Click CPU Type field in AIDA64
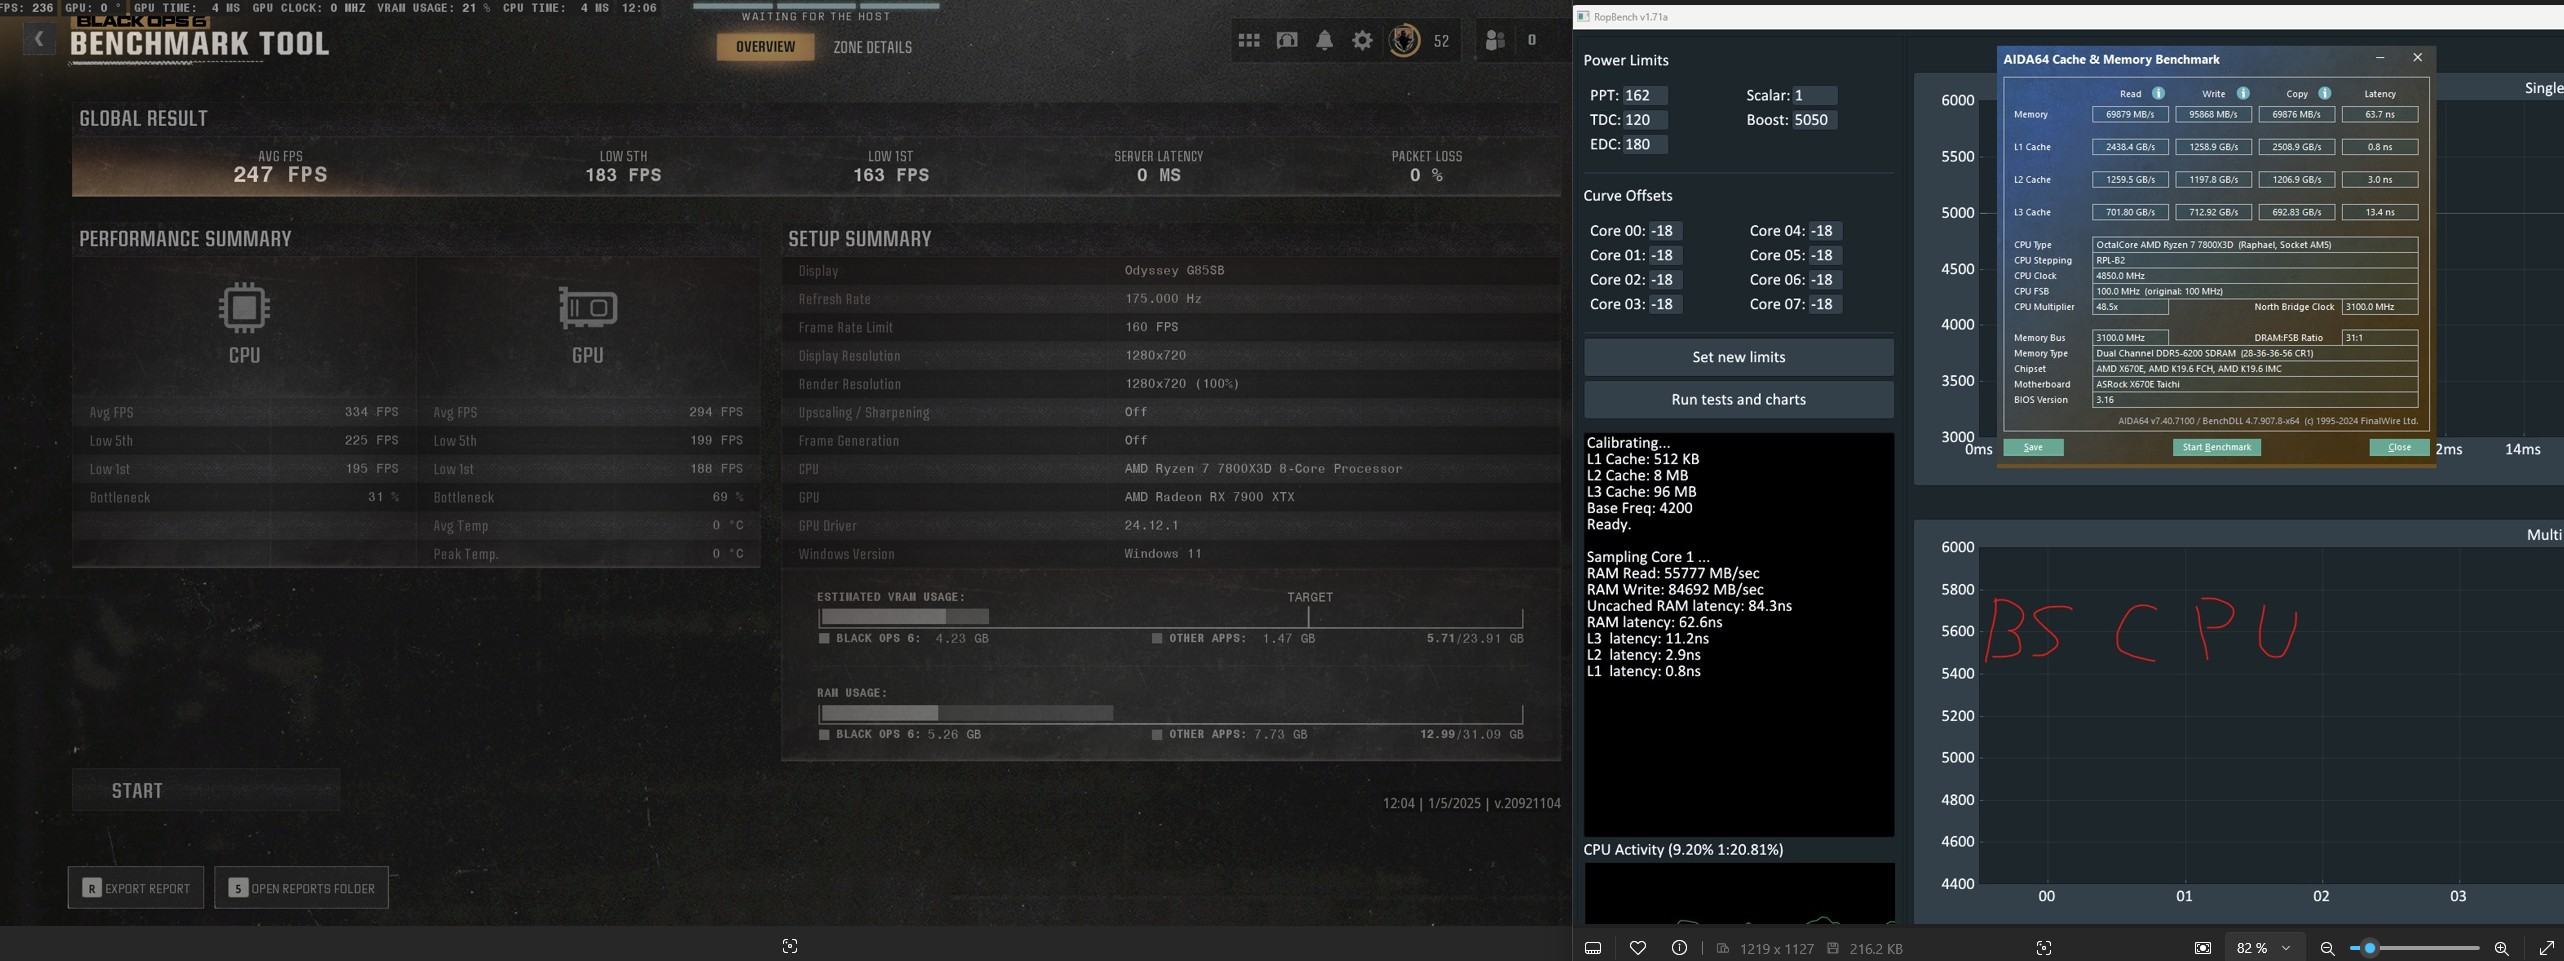The image size is (2564, 961). [x=2255, y=244]
